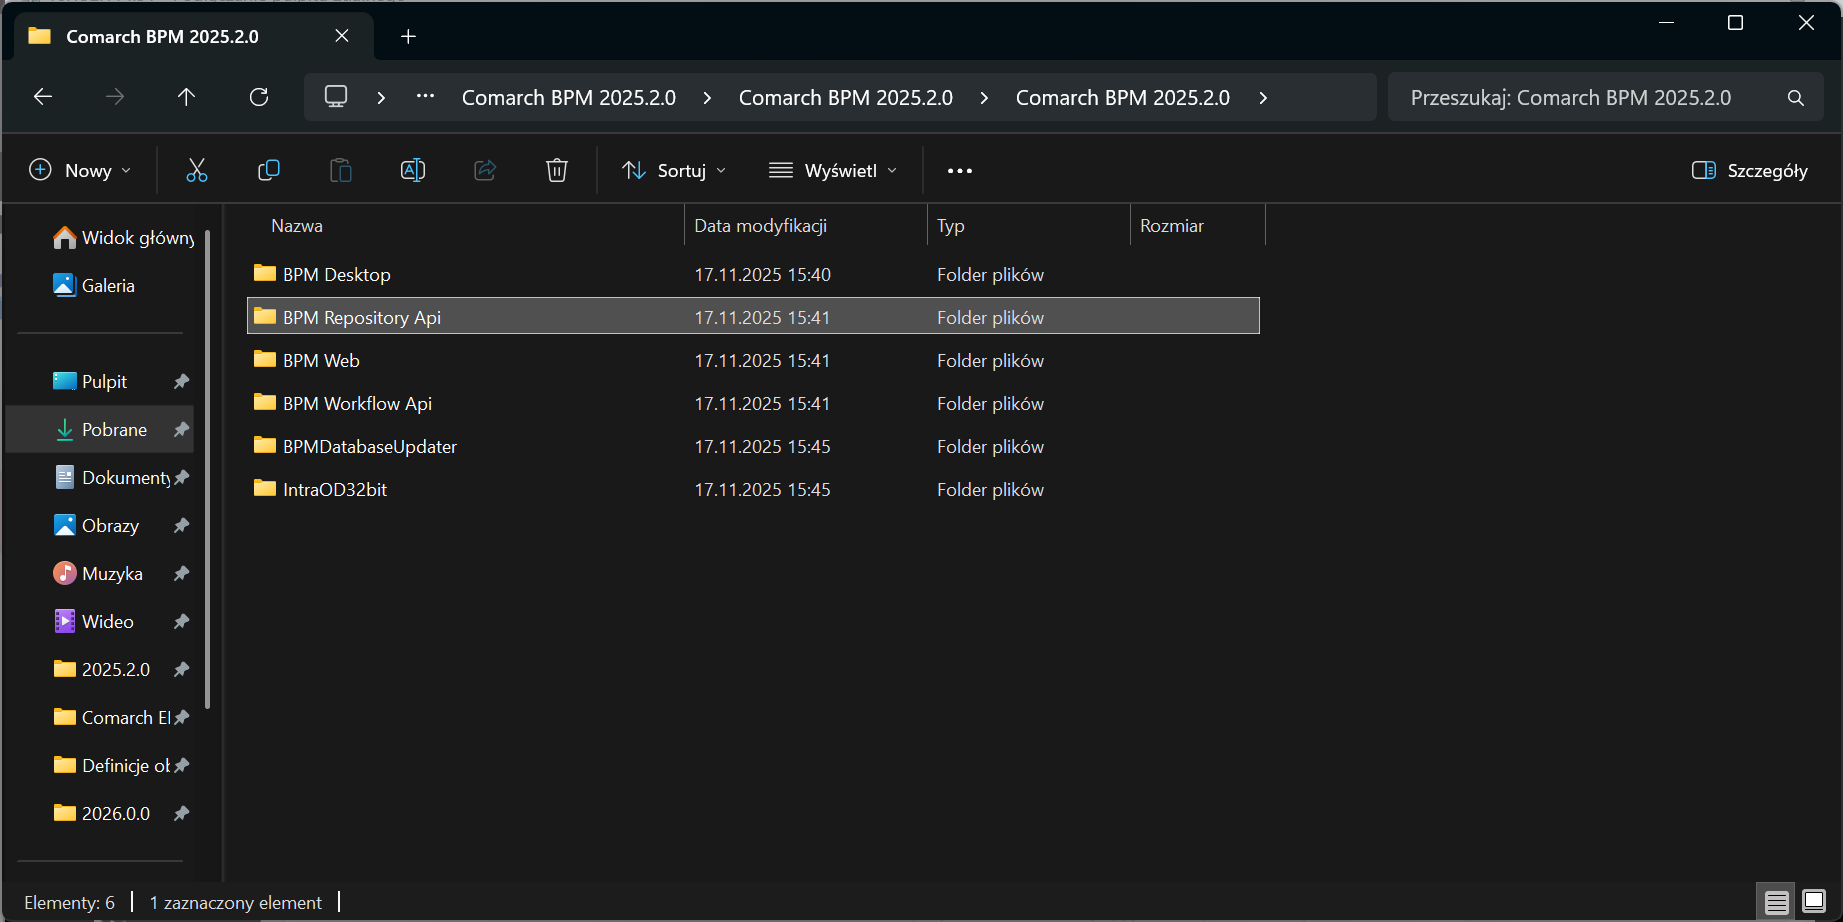Navigate back with the left arrow
The width and height of the screenshot is (1843, 922).
pos(43,97)
